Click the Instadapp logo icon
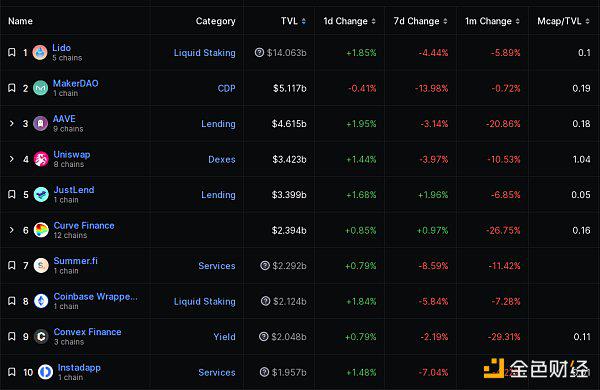 click(45, 372)
